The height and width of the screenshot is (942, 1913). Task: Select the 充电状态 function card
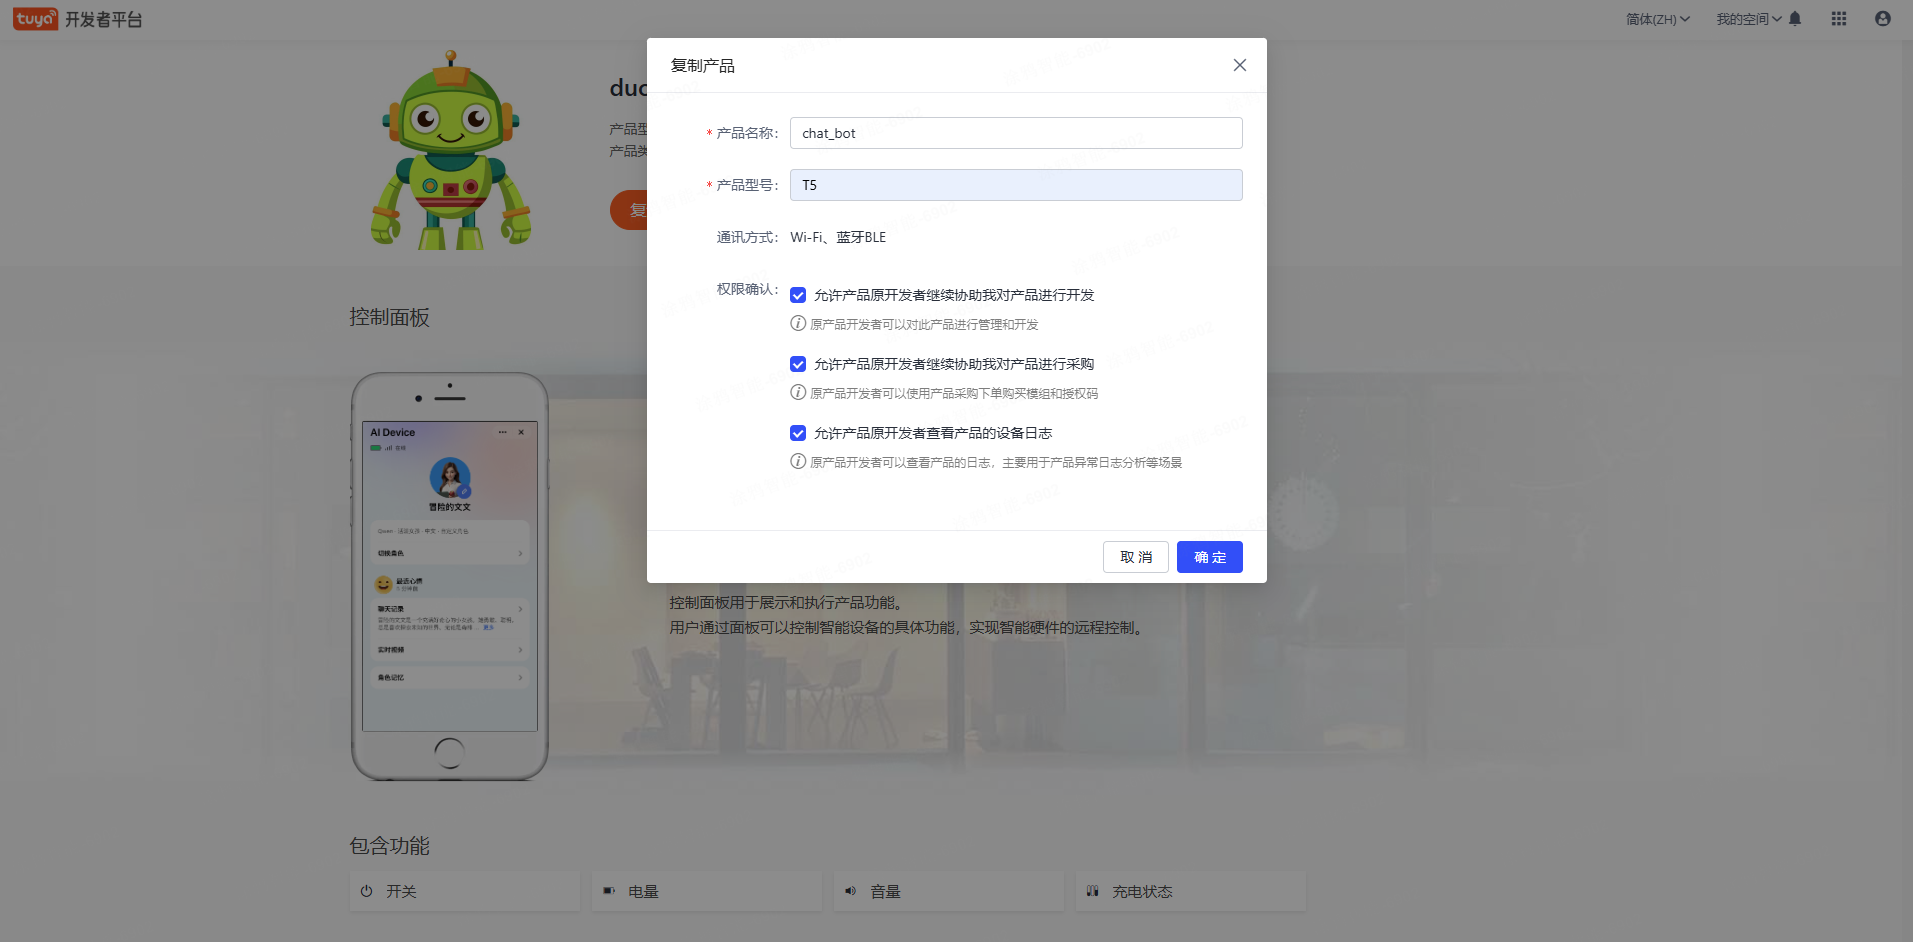click(x=1191, y=891)
